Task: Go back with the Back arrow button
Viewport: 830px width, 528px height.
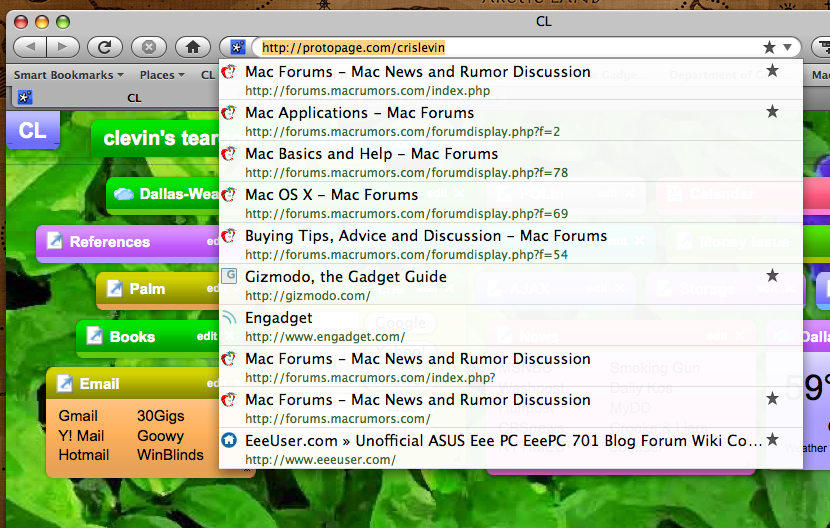Action: coord(30,47)
